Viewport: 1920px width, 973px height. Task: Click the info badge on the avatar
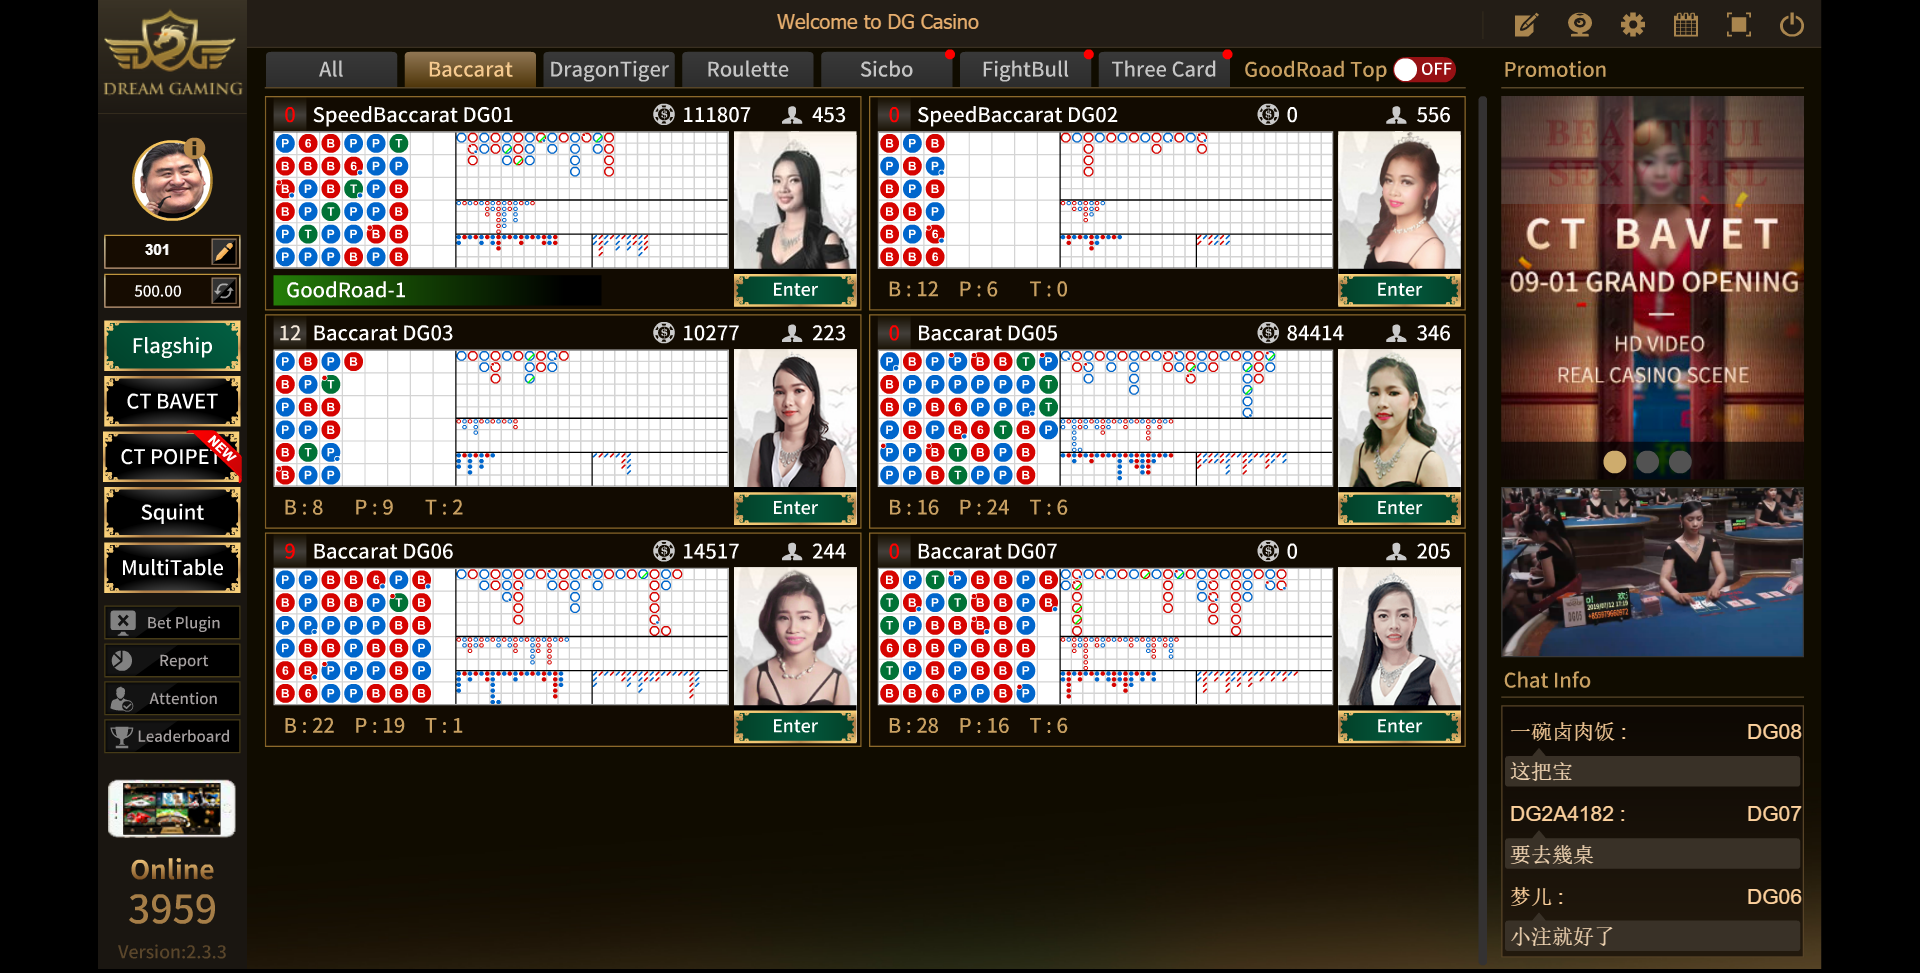point(195,148)
